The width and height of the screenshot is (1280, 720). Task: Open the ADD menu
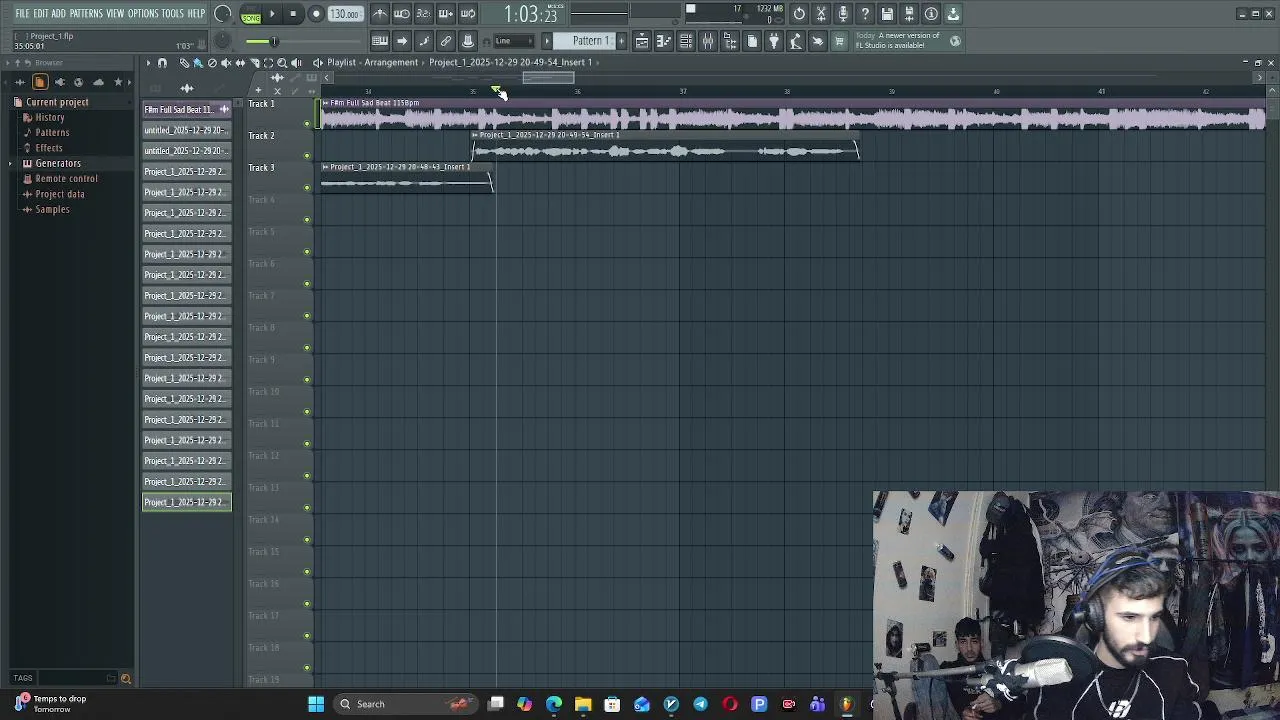point(59,14)
